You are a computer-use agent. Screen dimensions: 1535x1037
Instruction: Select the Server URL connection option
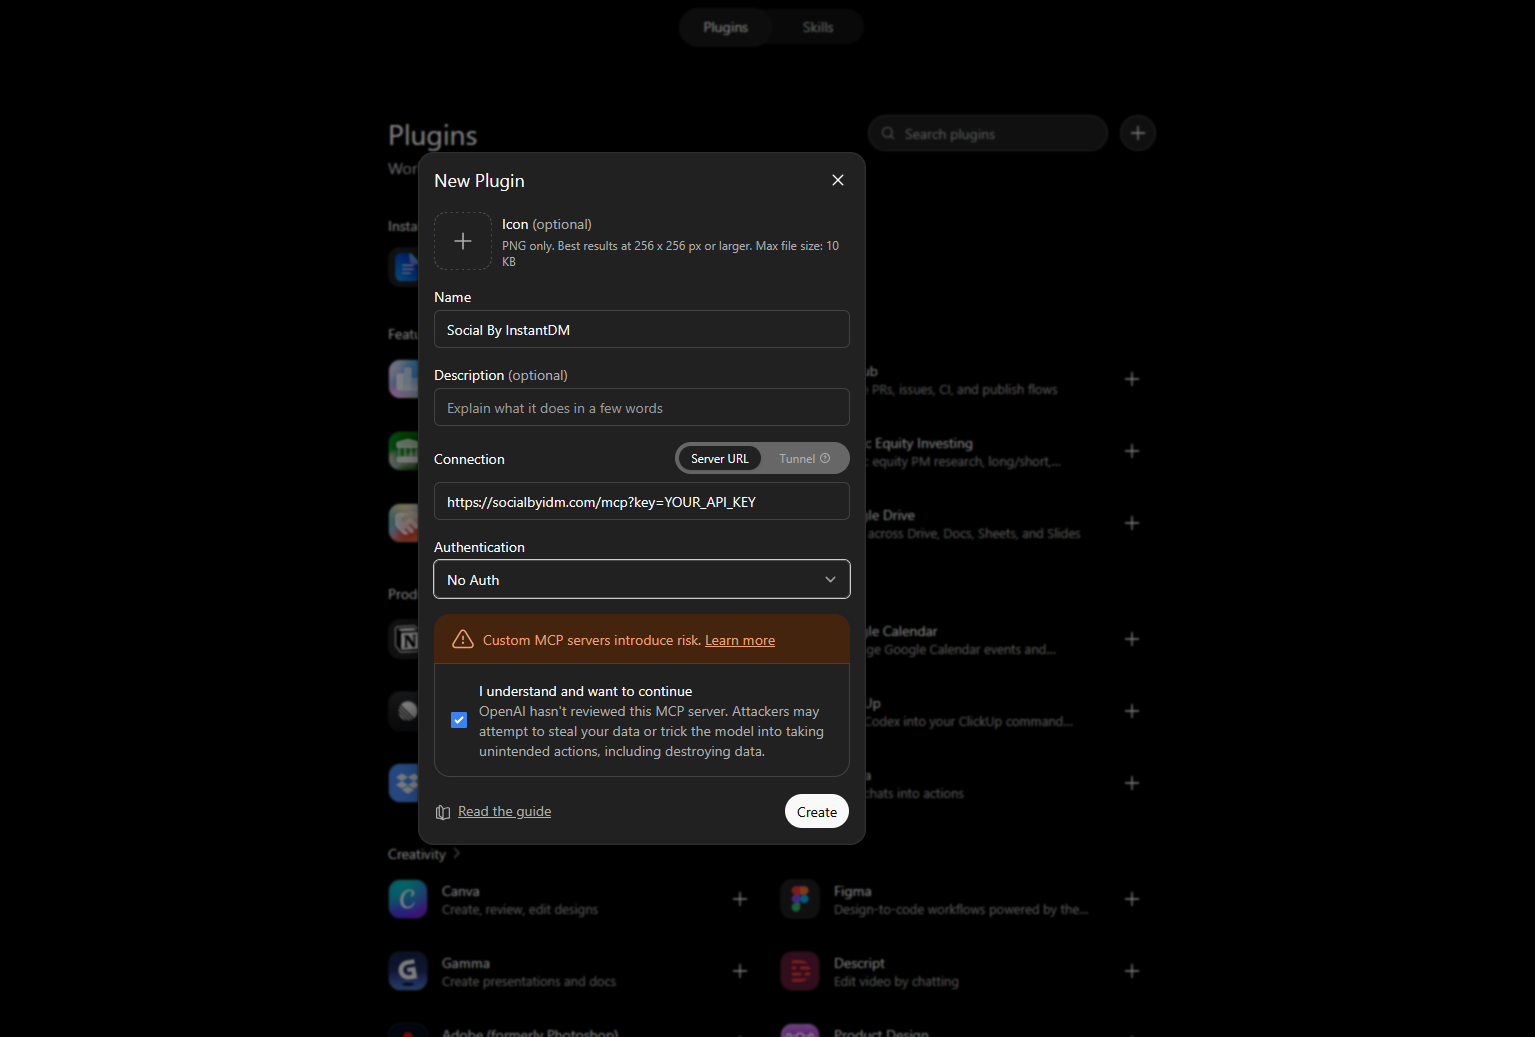coord(719,458)
